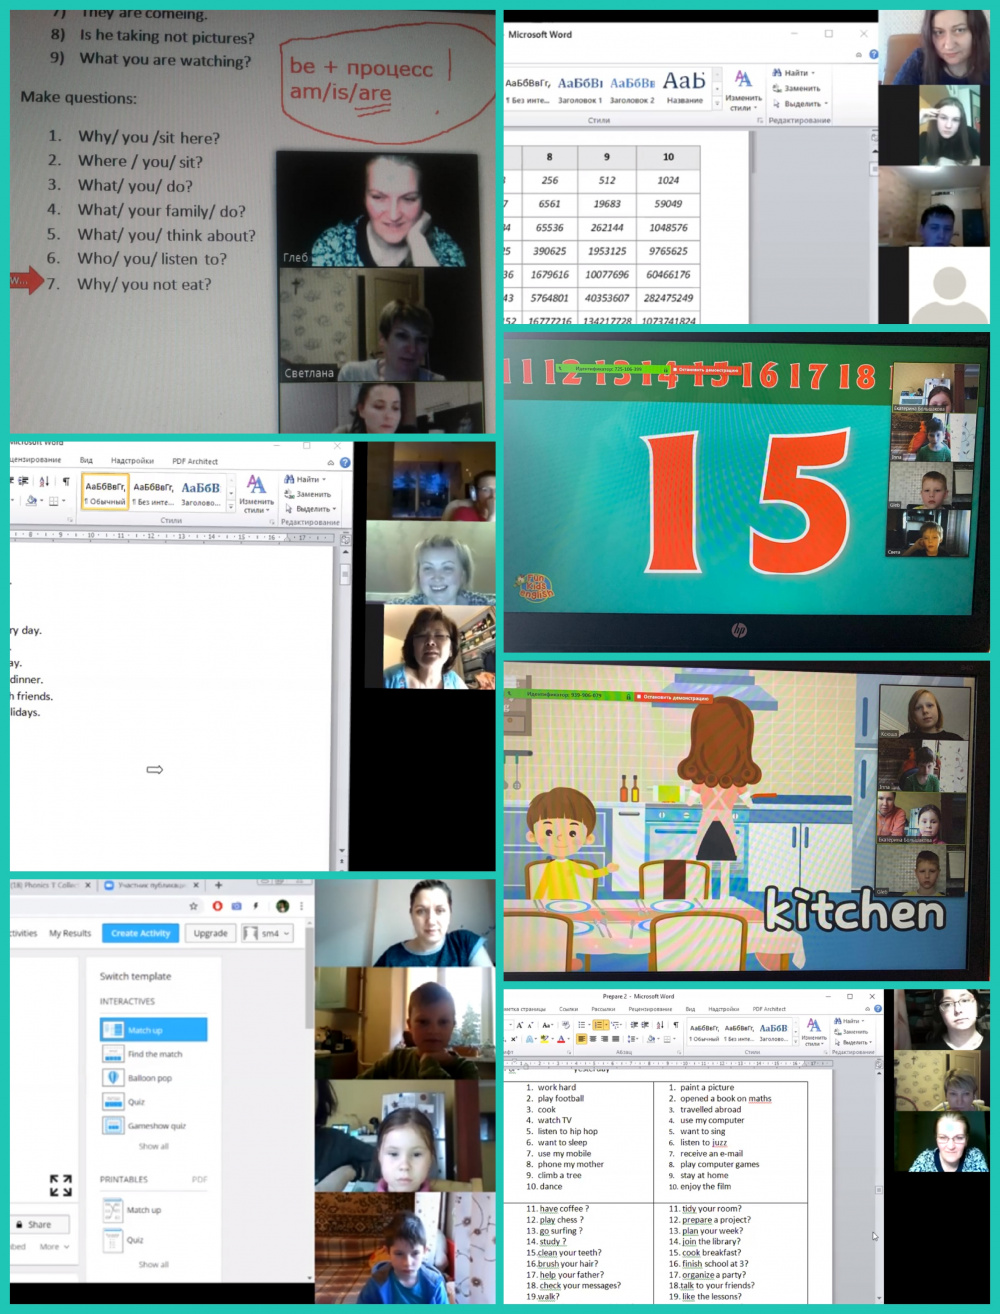This screenshot has height=1314, width=1000.
Task: Open Надстройки tab in 'friends.' Word window
Action: tap(132, 461)
